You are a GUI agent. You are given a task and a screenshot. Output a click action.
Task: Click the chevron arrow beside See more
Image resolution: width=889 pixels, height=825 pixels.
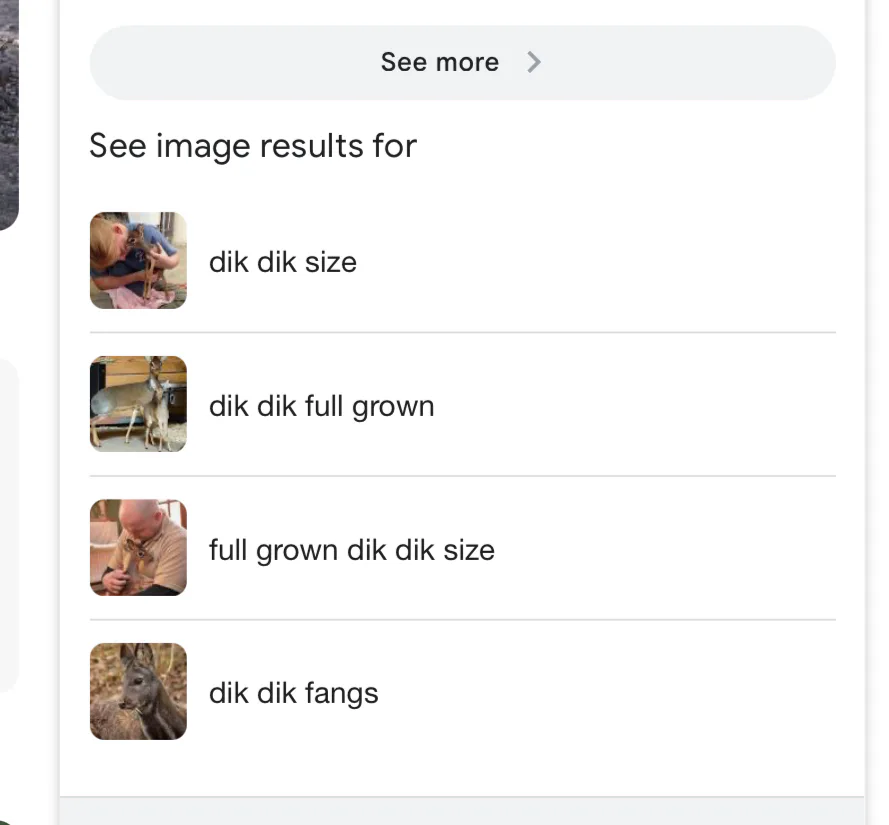[x=534, y=62]
